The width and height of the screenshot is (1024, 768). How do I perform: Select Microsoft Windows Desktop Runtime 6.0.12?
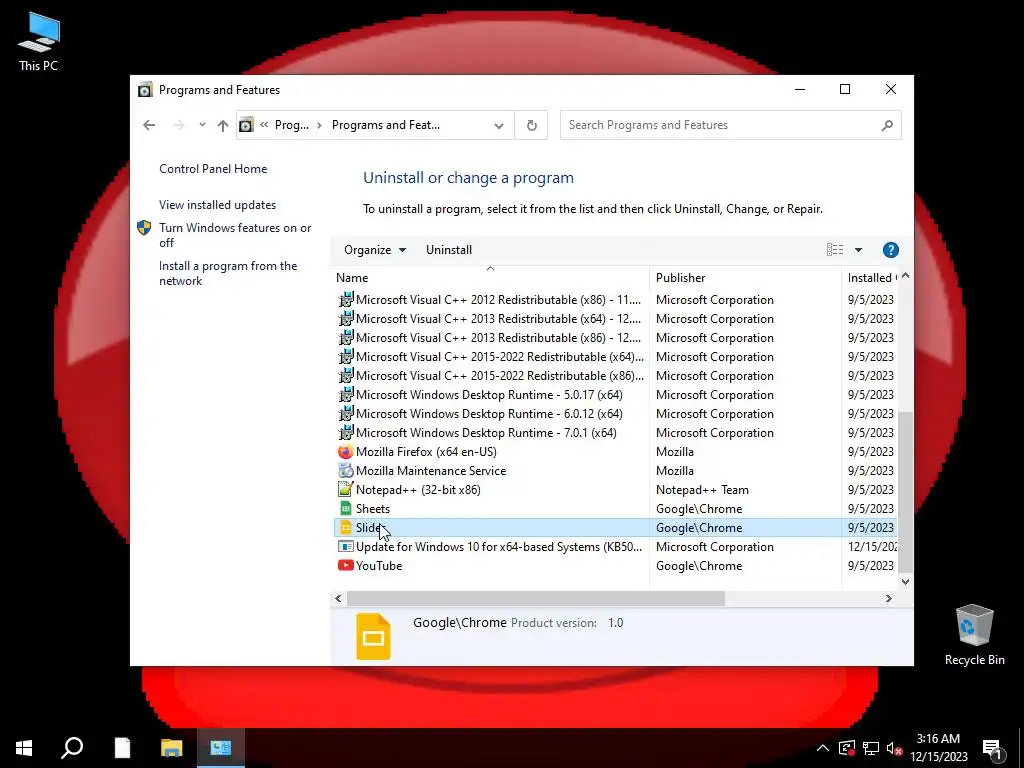pos(489,413)
